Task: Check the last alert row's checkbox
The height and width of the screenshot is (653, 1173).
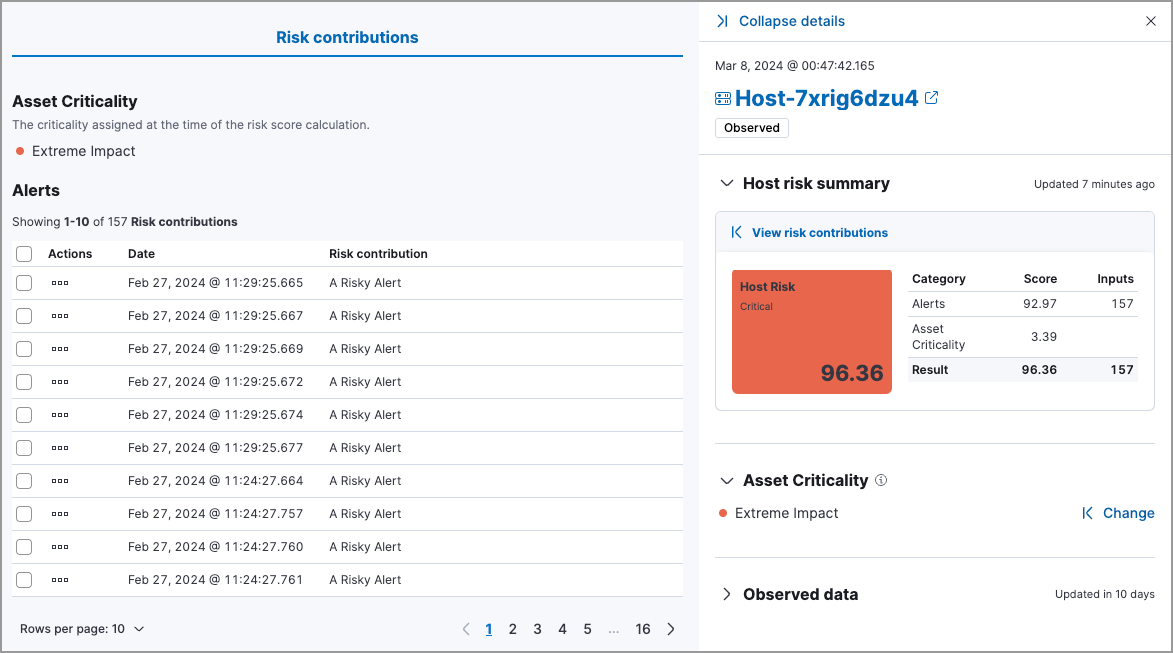Action: [x=24, y=579]
